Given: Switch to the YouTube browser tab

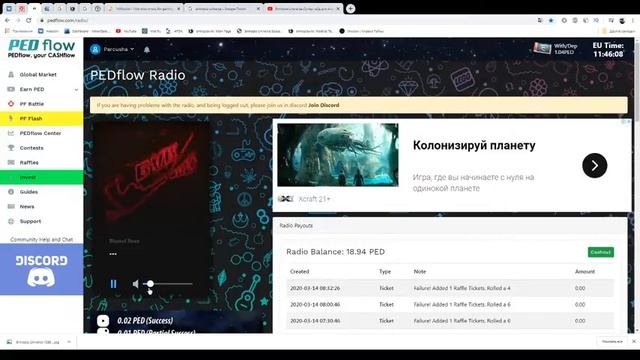Looking at the screenshot, I should pyautogui.click(x=302, y=9).
